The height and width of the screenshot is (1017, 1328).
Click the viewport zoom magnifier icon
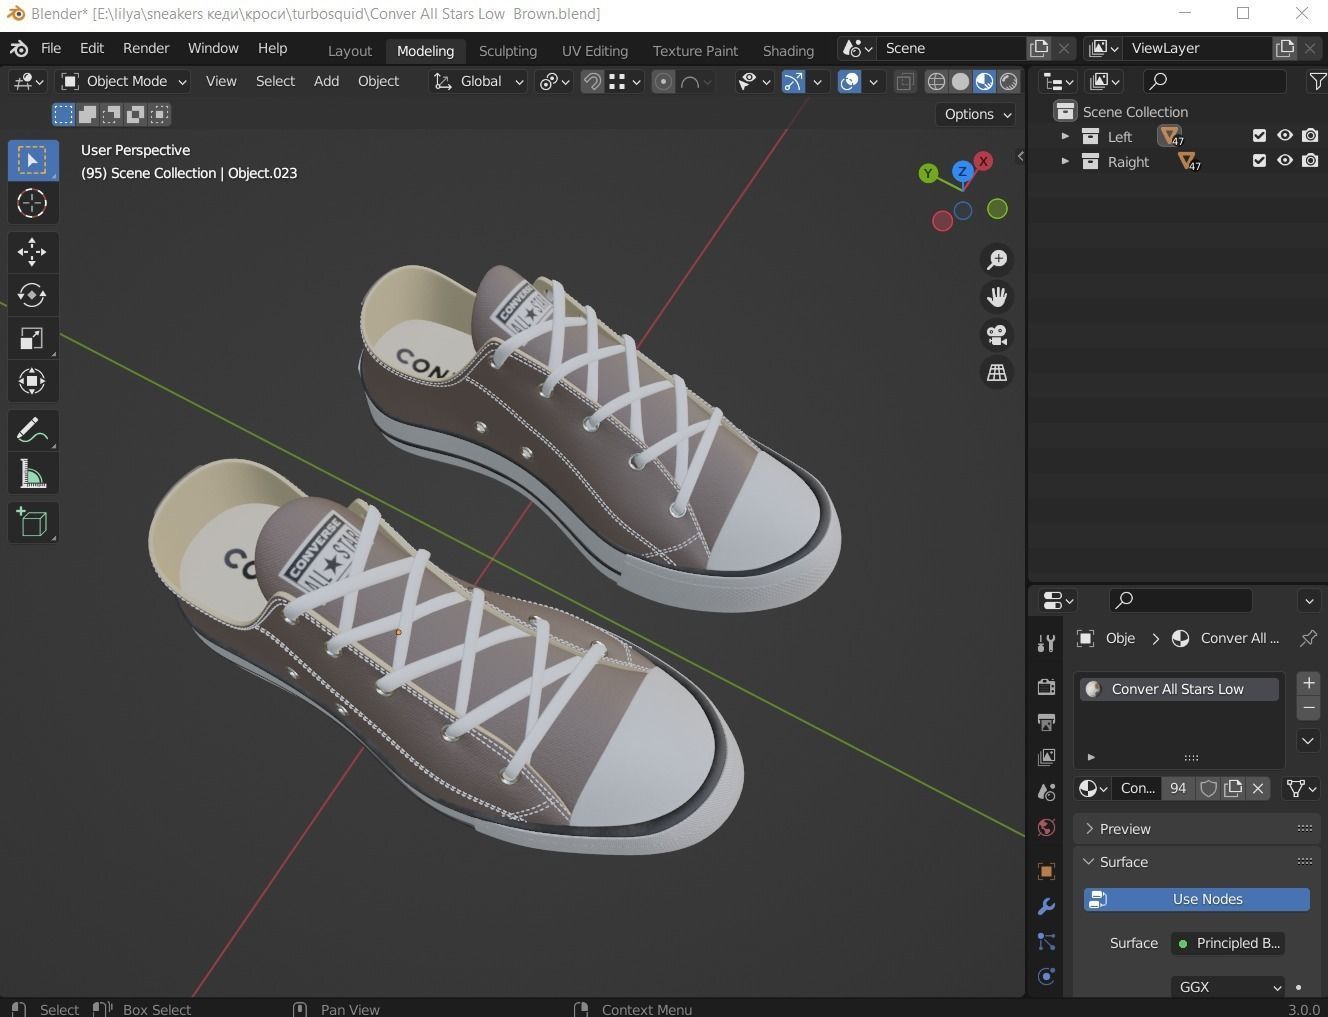[x=997, y=260]
